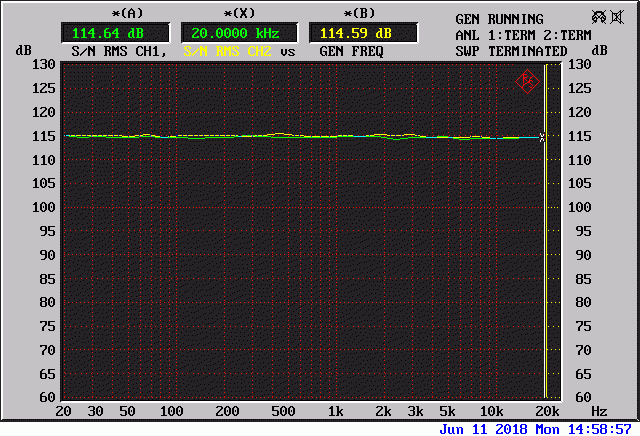Click the cursor B value 114.59 dB
The image size is (640, 436).
tap(355, 32)
